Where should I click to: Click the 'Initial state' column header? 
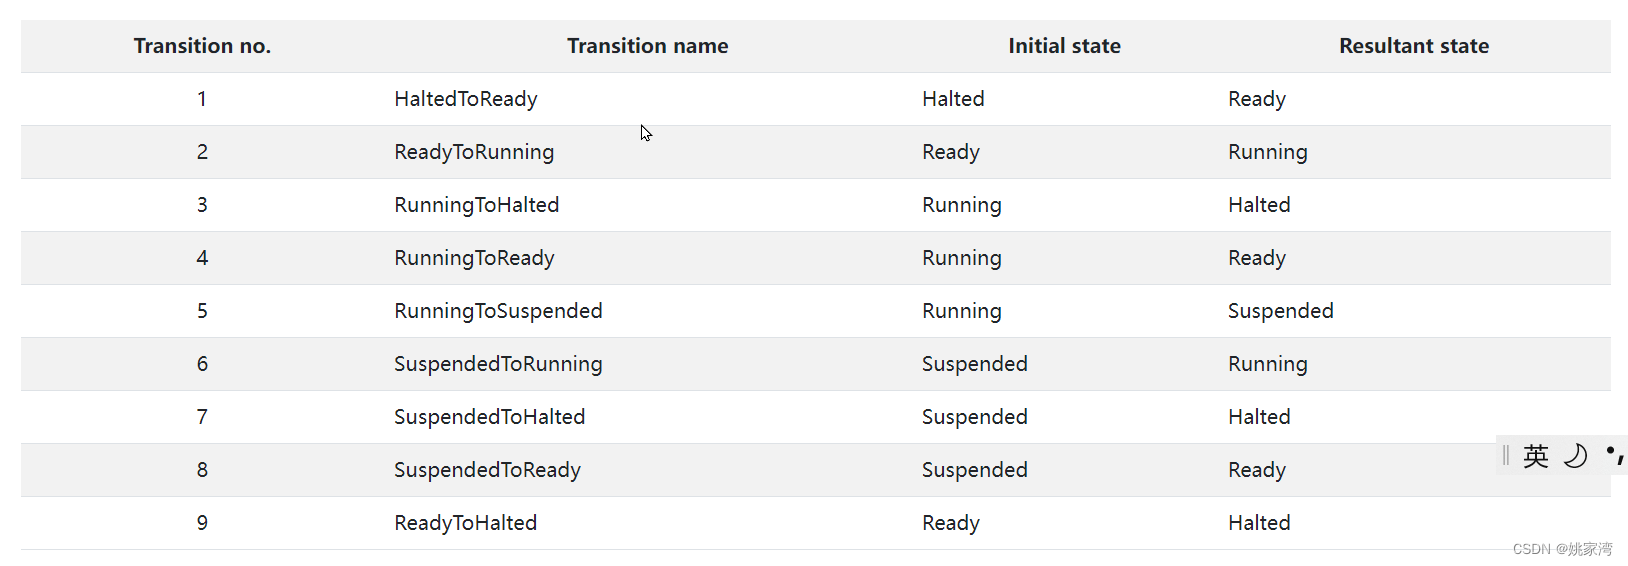pos(1064,46)
